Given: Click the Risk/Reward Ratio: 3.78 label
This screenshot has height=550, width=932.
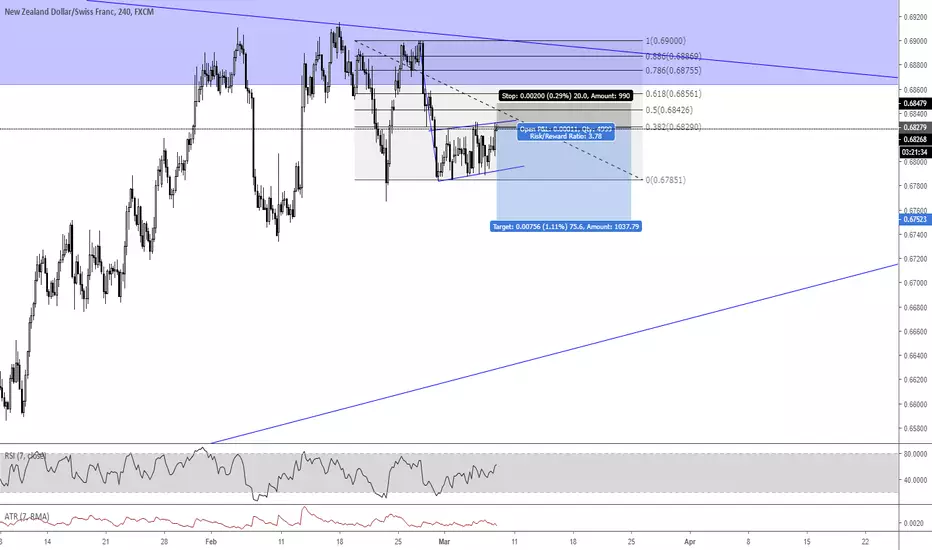Looking at the screenshot, I should coord(566,136).
